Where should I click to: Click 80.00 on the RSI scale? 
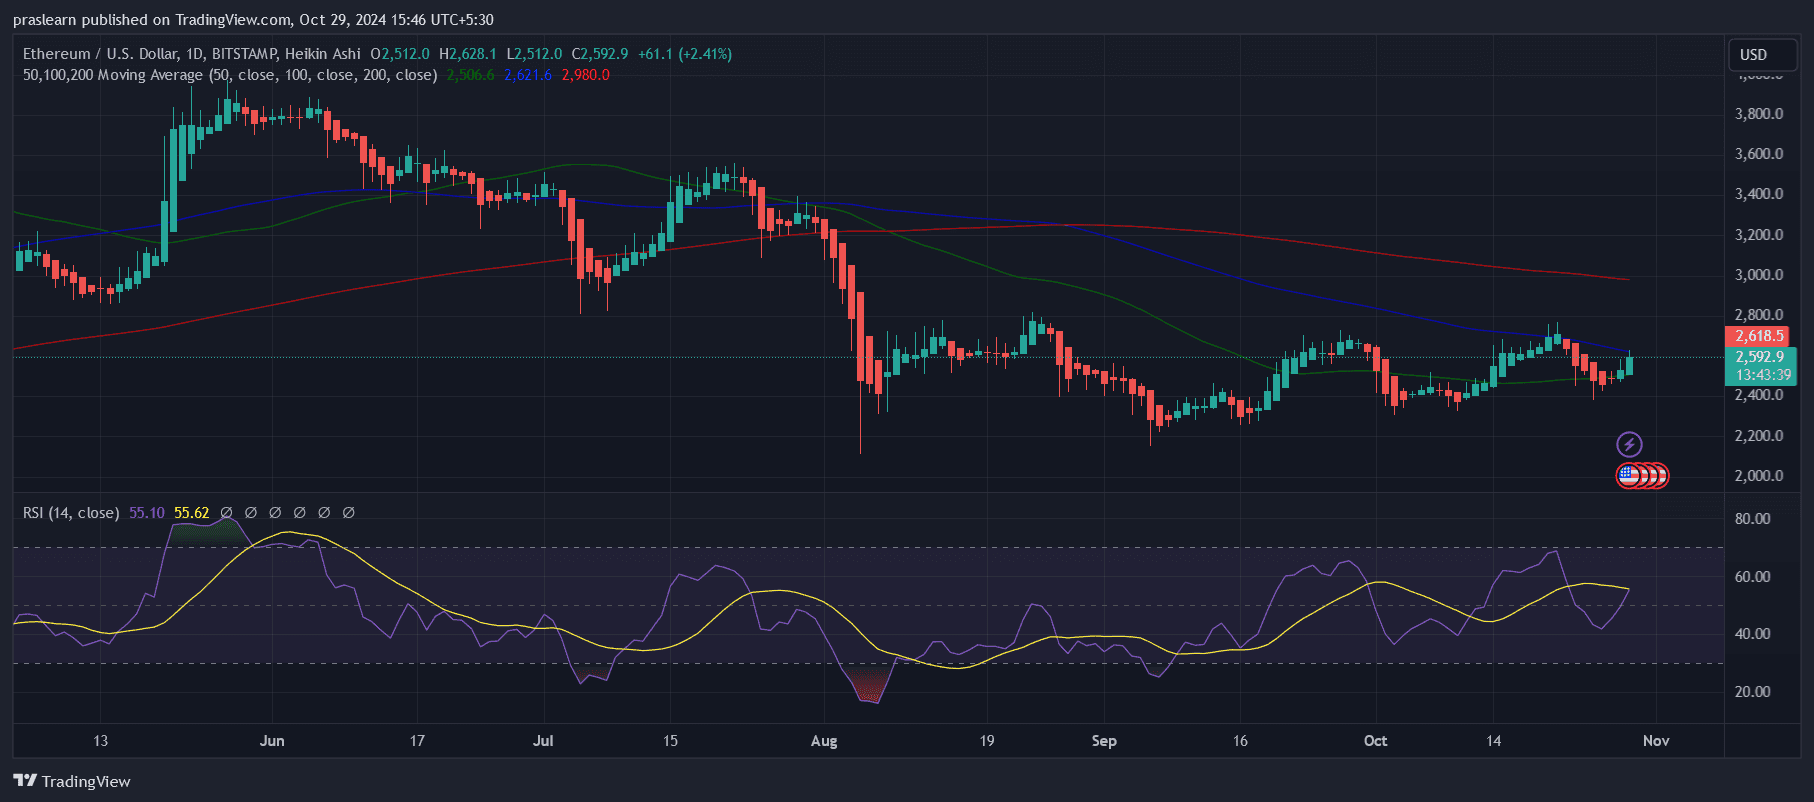point(1753,519)
